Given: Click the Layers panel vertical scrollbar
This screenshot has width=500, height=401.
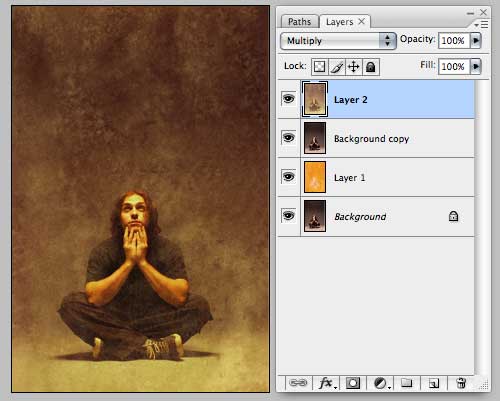Looking at the screenshot, I should point(482,227).
